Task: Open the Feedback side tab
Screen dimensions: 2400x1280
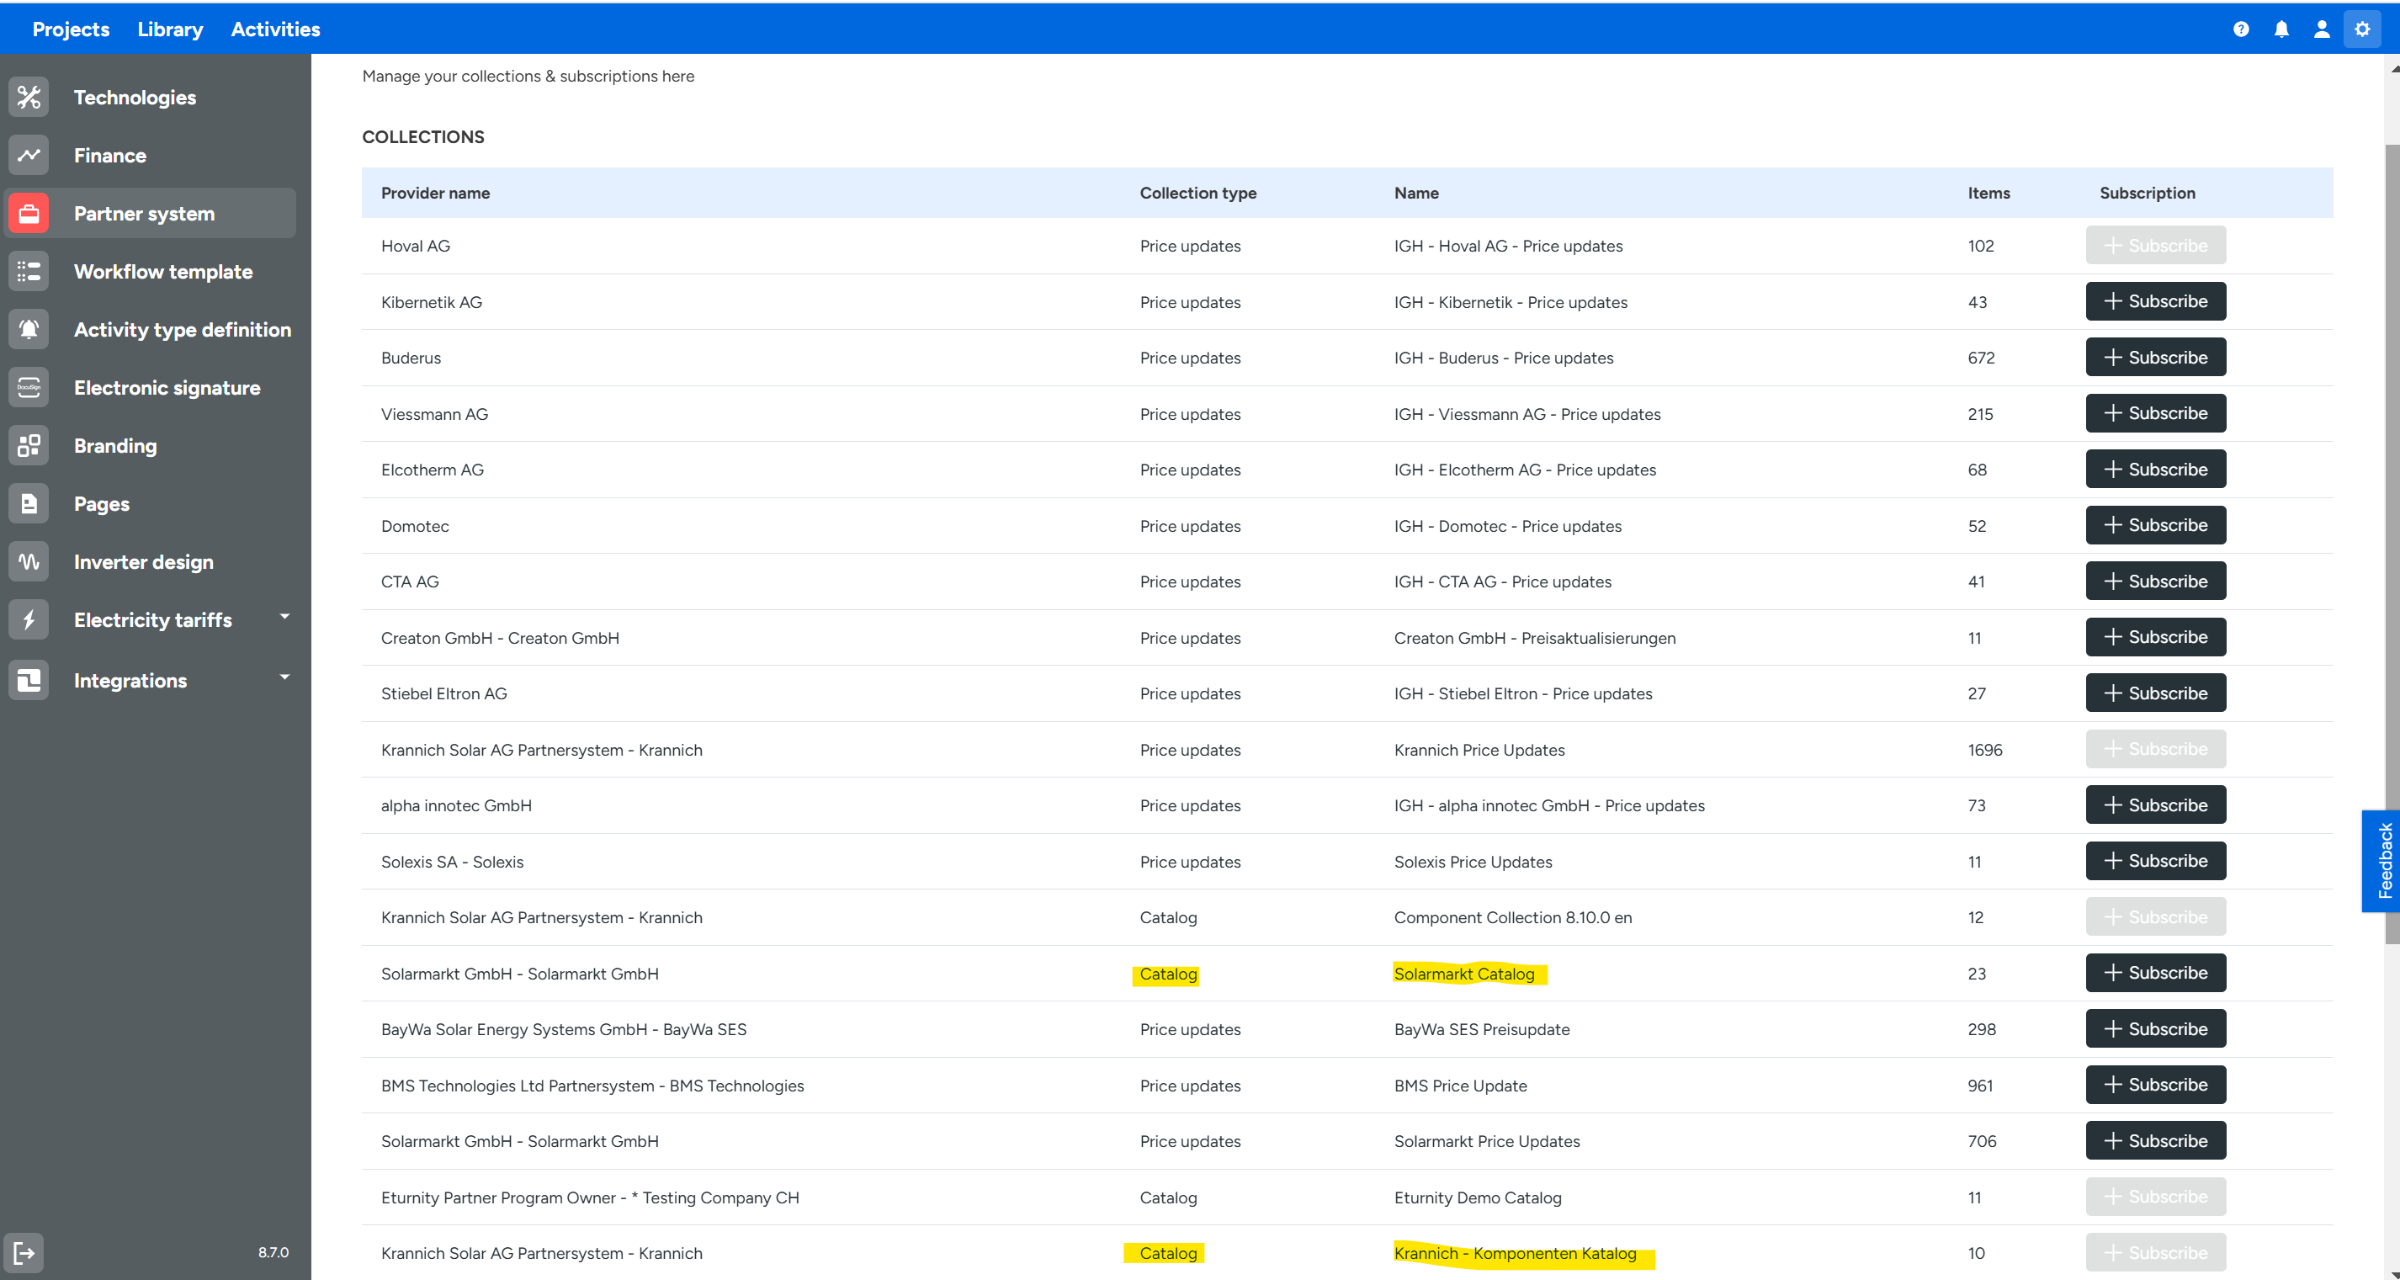Action: click(x=2384, y=860)
